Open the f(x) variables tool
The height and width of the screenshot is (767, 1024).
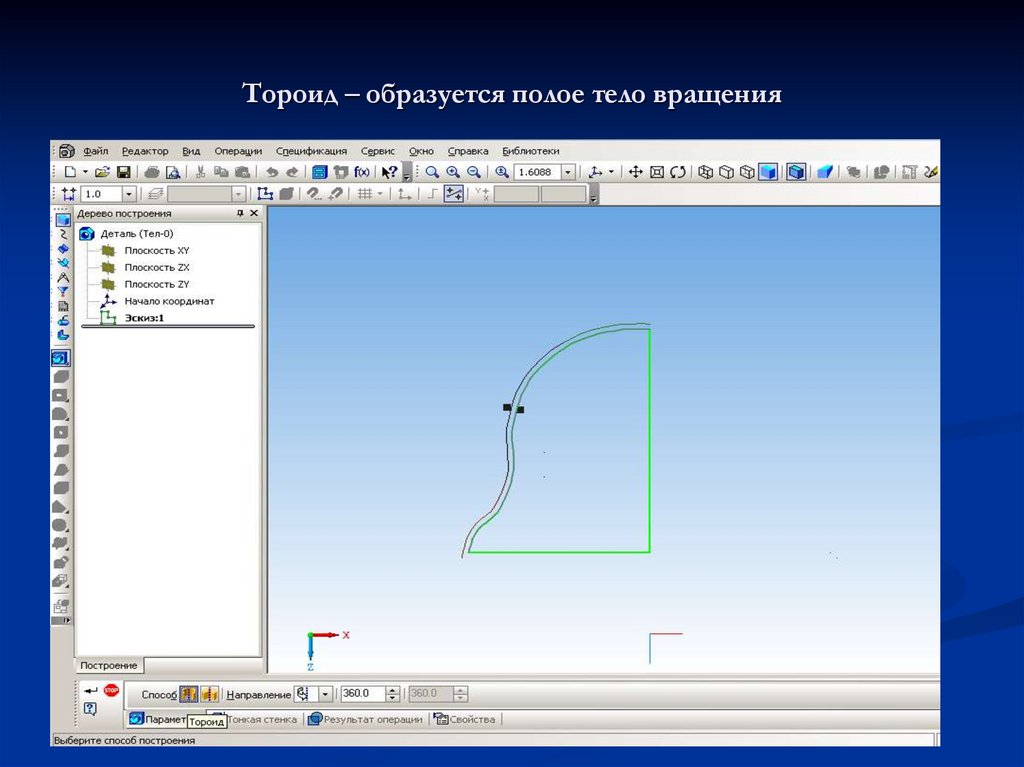[360, 171]
